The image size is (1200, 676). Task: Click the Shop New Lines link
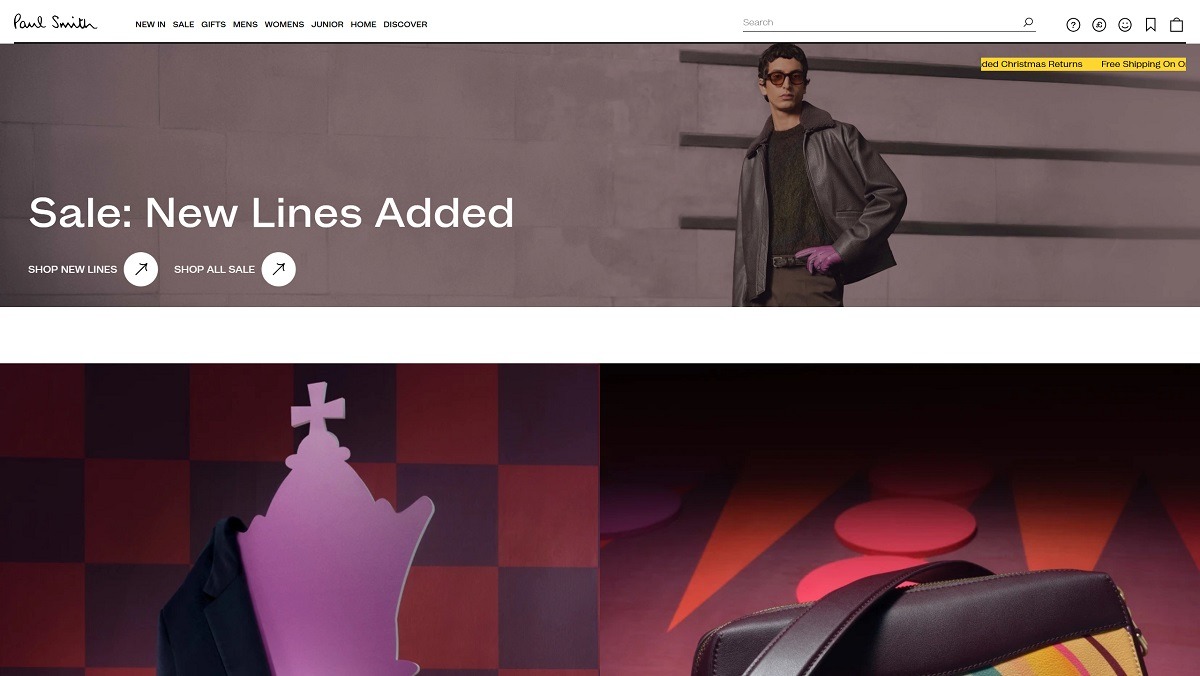(x=73, y=269)
